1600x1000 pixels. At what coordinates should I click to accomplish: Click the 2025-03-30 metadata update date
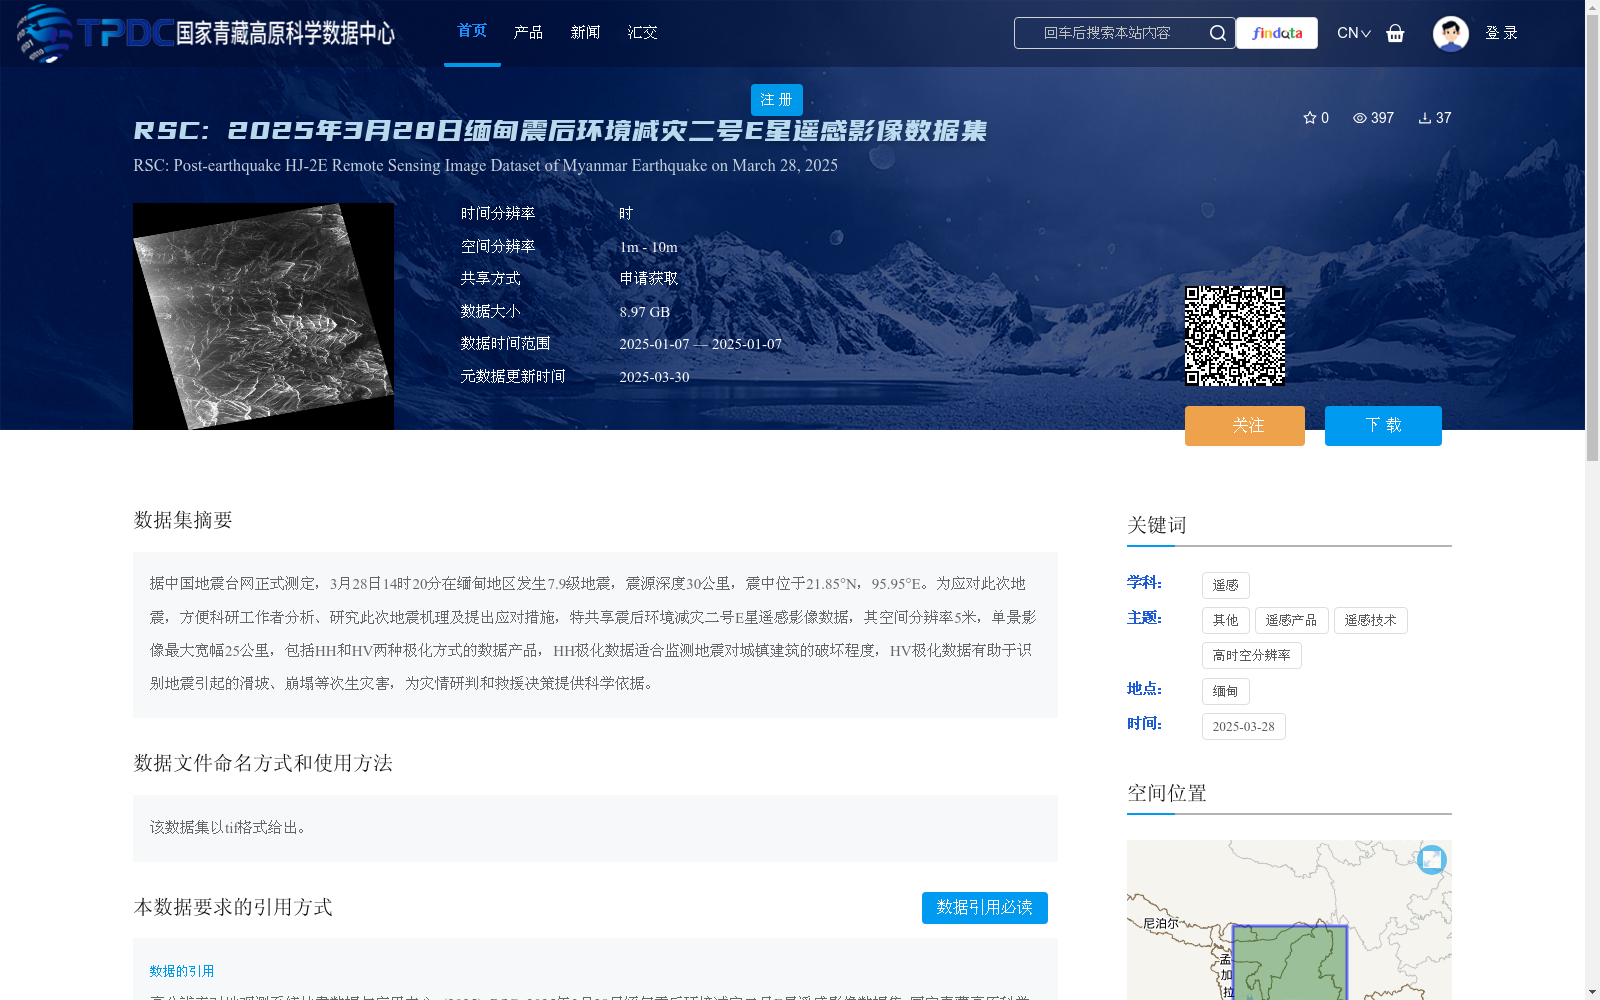point(654,377)
